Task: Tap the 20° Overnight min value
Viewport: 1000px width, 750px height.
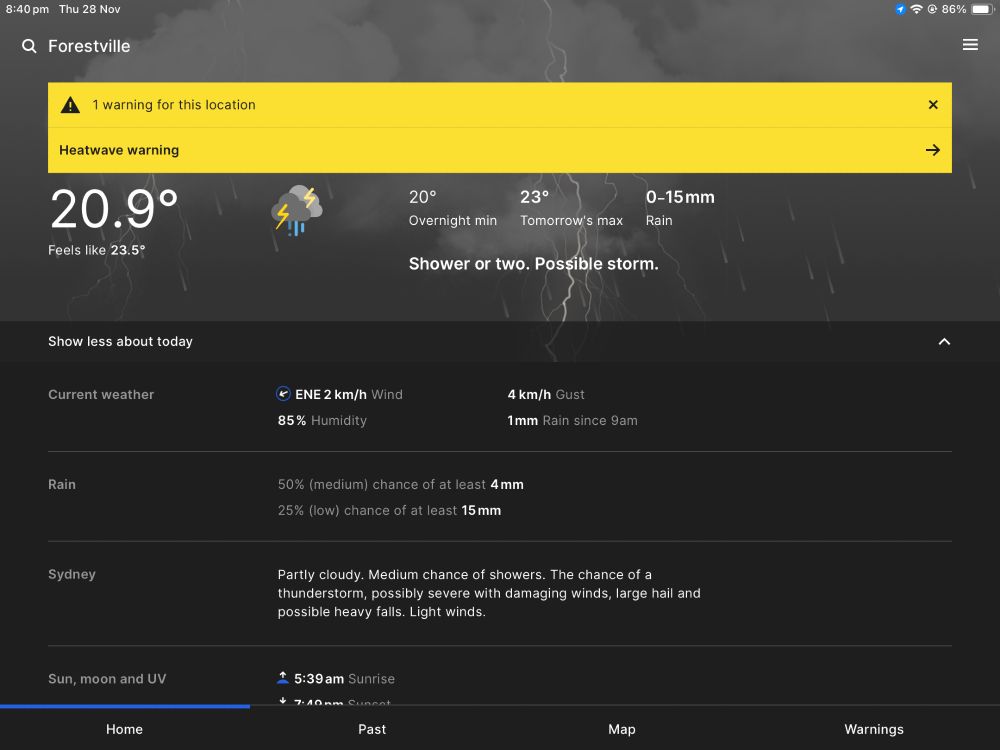Action: 453,208
